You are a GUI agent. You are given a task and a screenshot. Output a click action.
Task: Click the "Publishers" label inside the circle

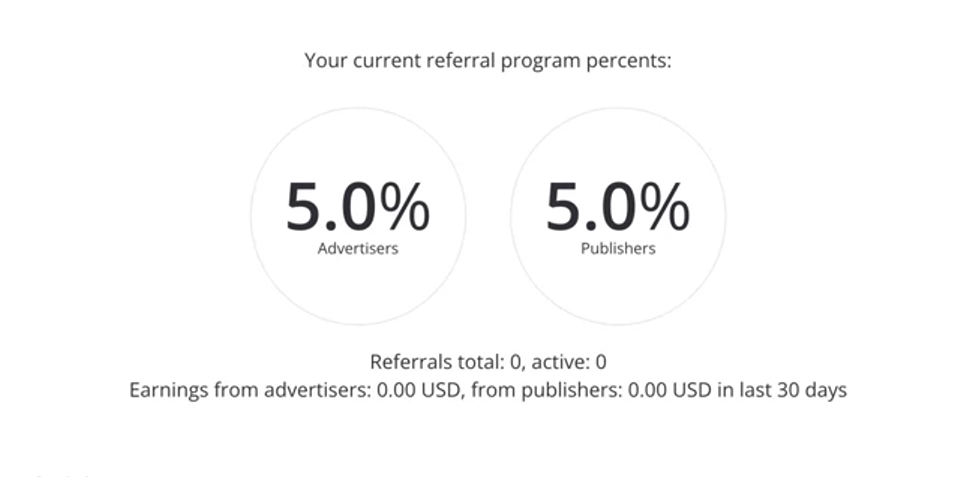coord(617,249)
